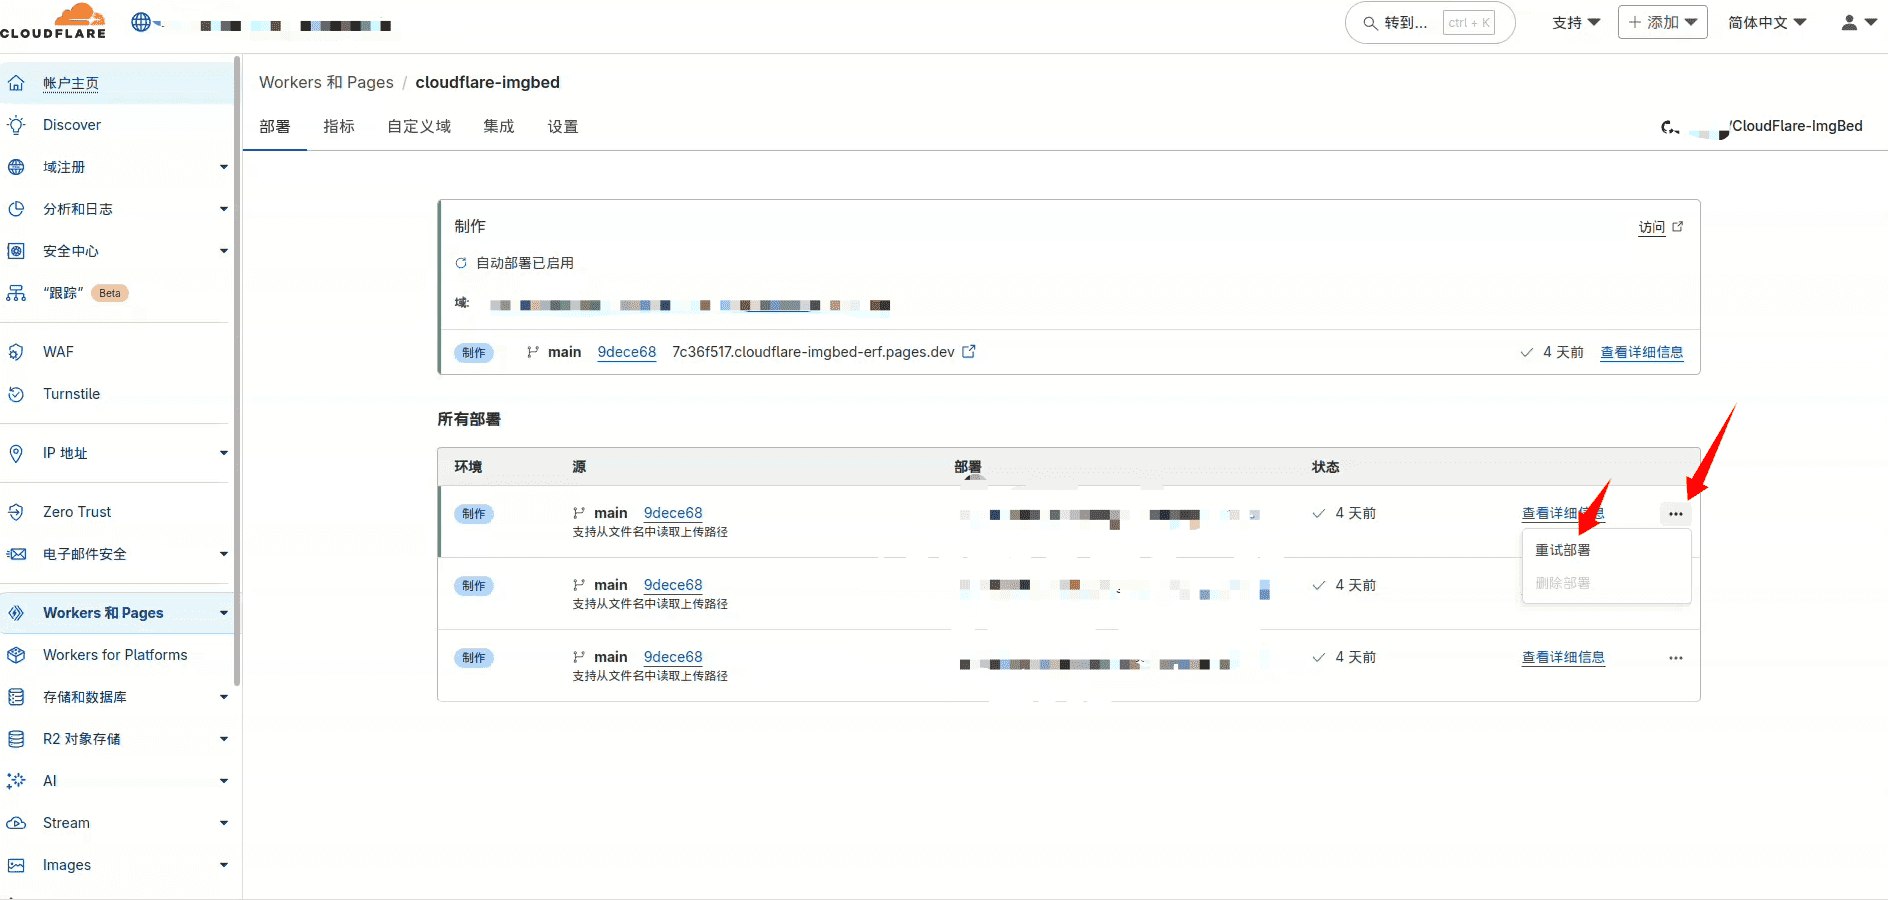Click the R2 对象存储 database icon

16,739
